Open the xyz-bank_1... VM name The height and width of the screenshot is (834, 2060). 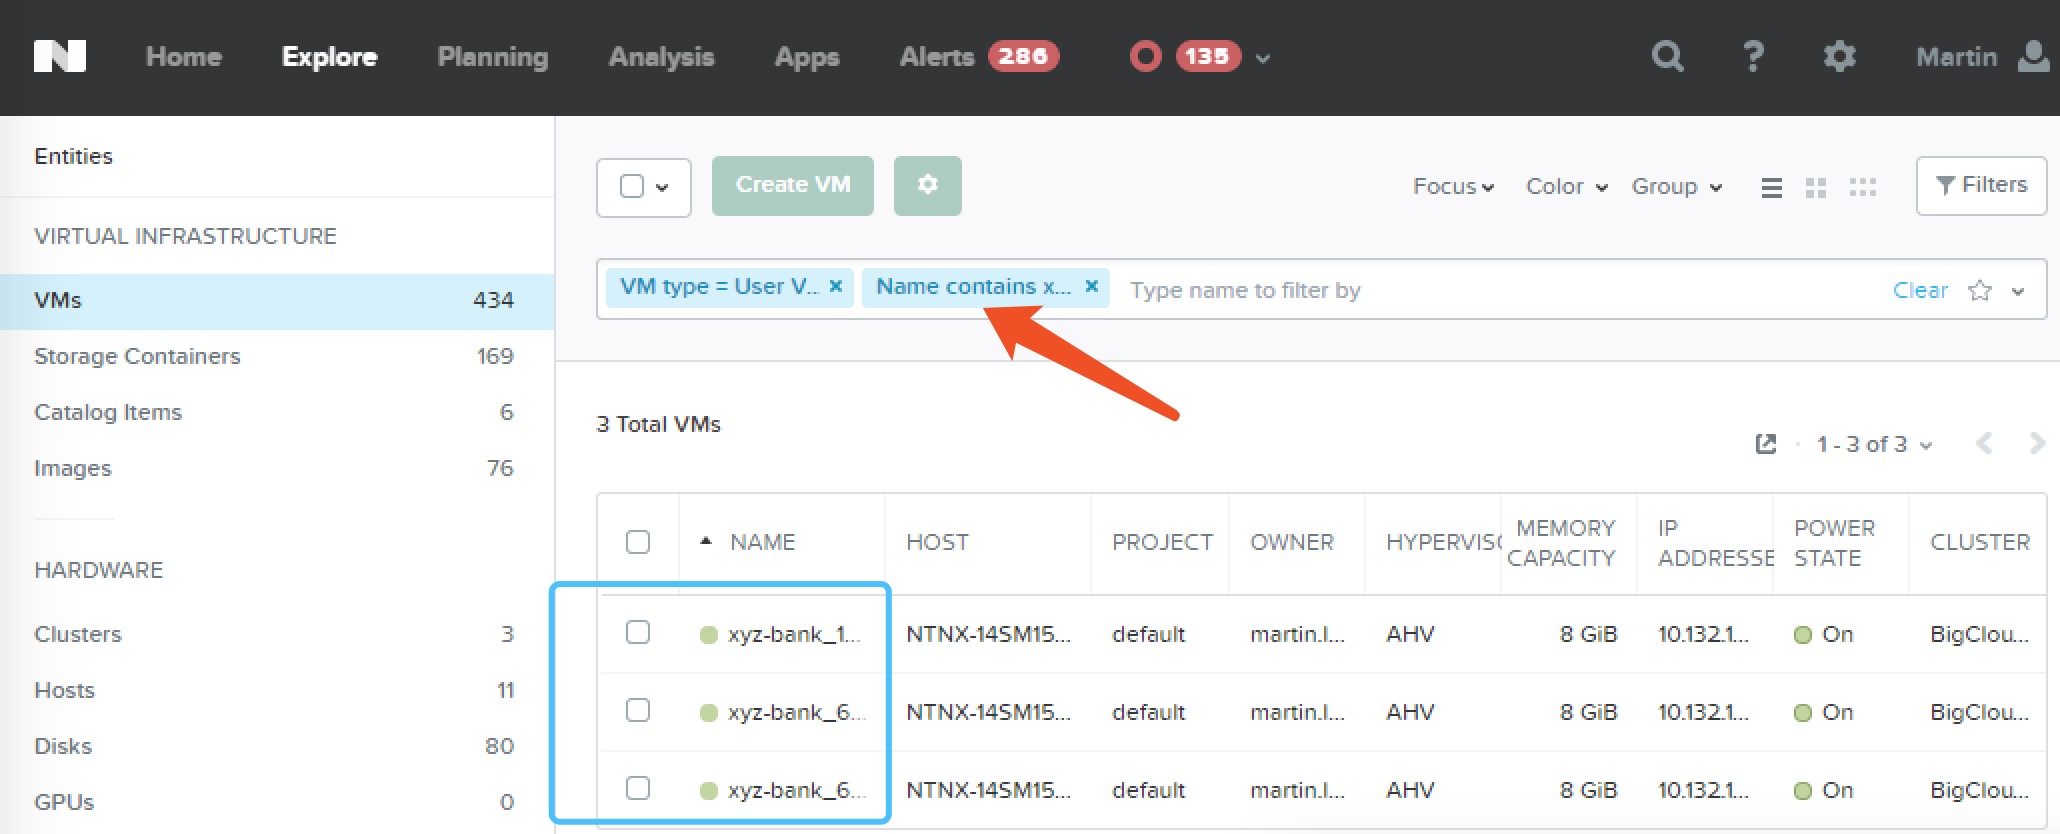point(794,634)
